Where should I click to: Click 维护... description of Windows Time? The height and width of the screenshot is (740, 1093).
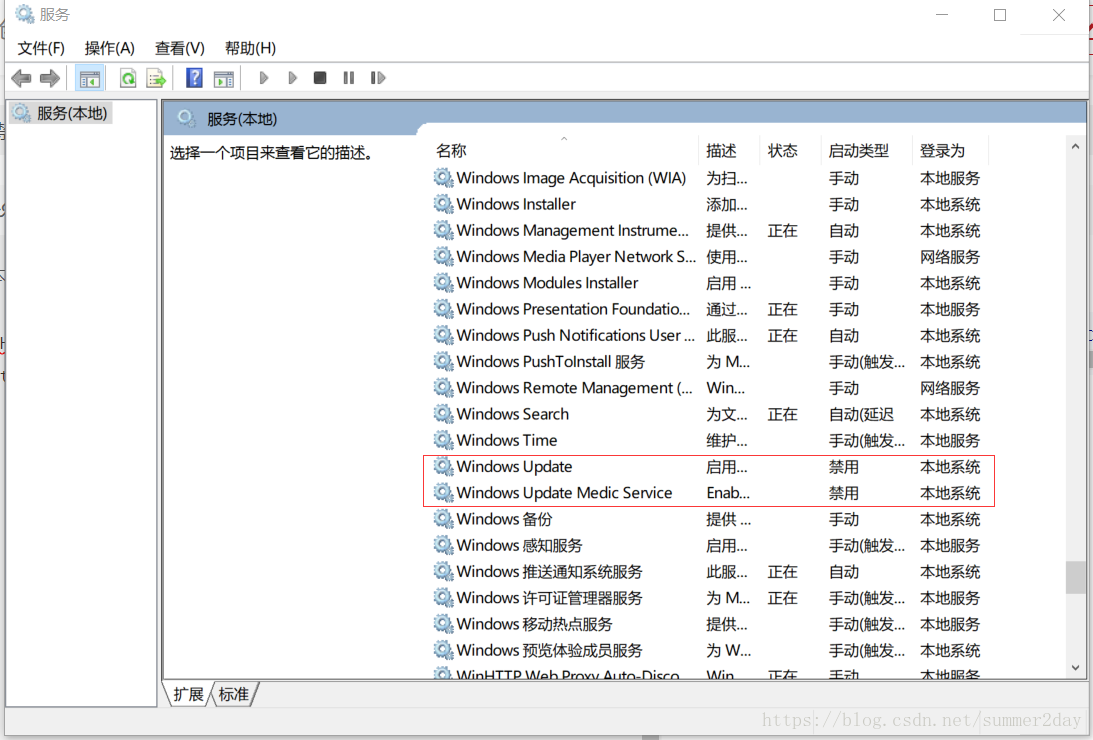[x=726, y=440]
